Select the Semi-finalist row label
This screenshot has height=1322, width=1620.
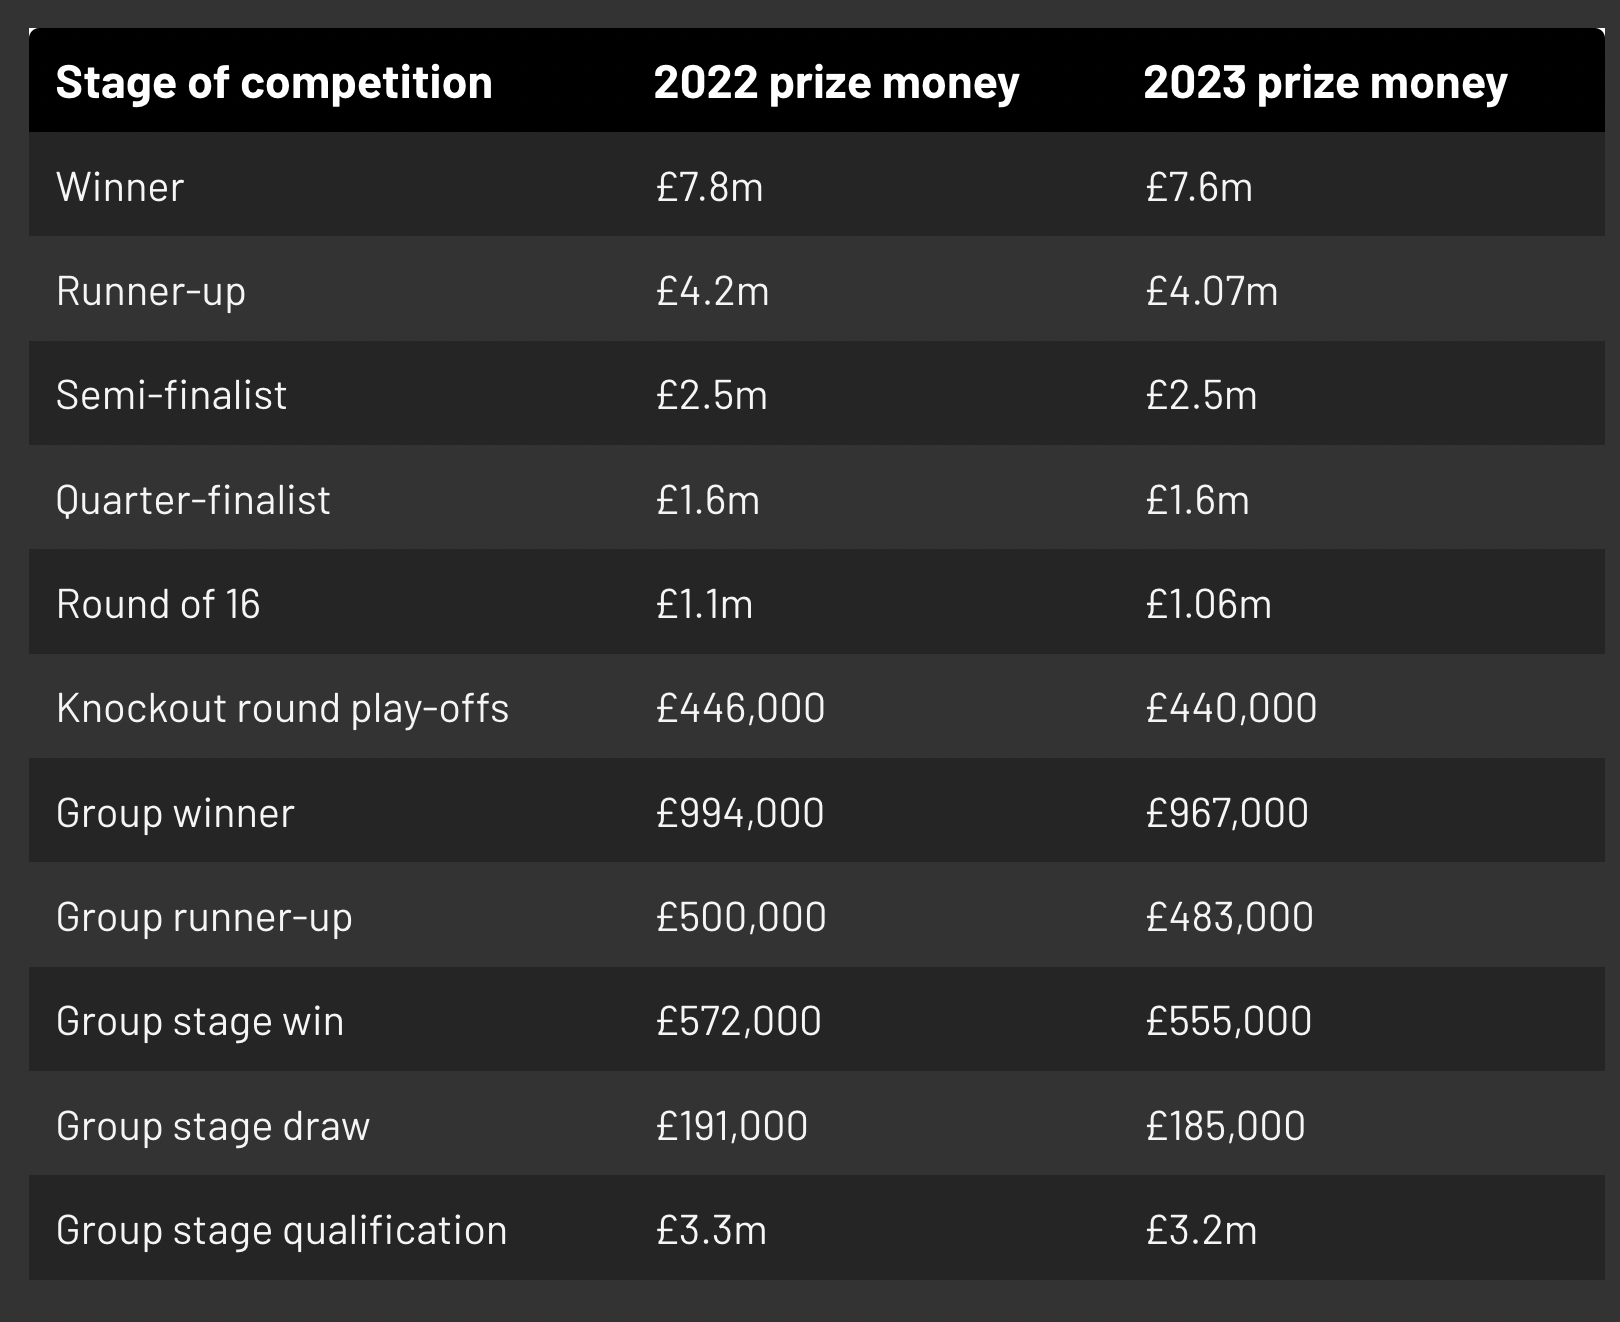171,396
